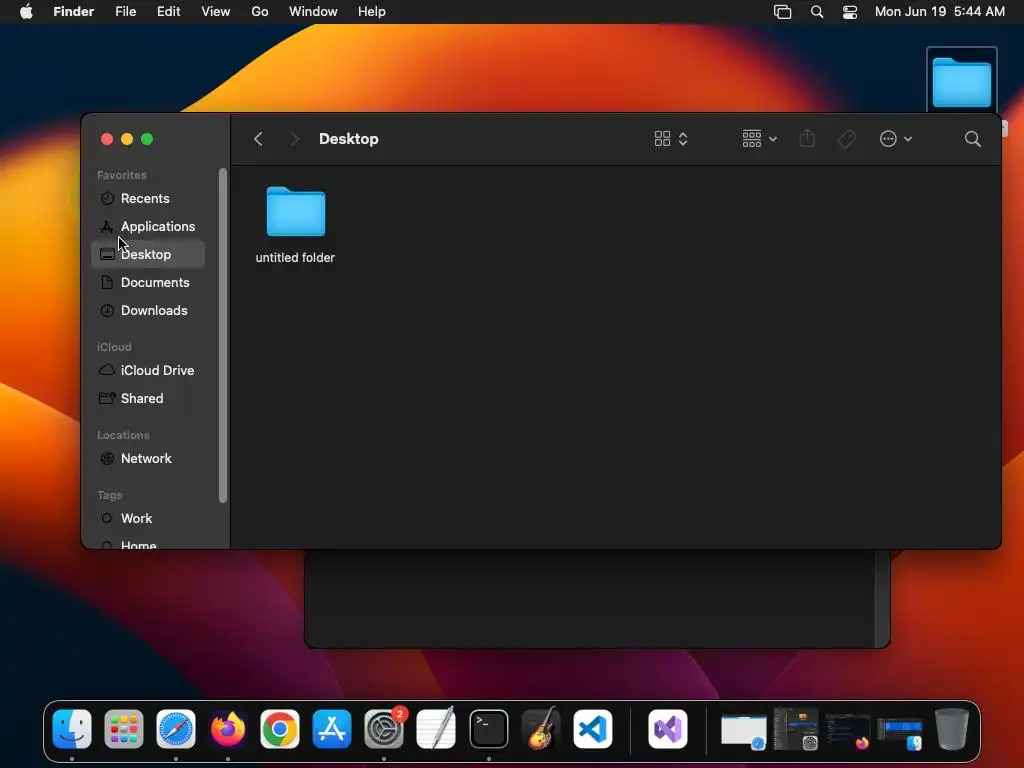Click the Share toolbar icon
This screenshot has height=768, width=1024.
point(807,138)
